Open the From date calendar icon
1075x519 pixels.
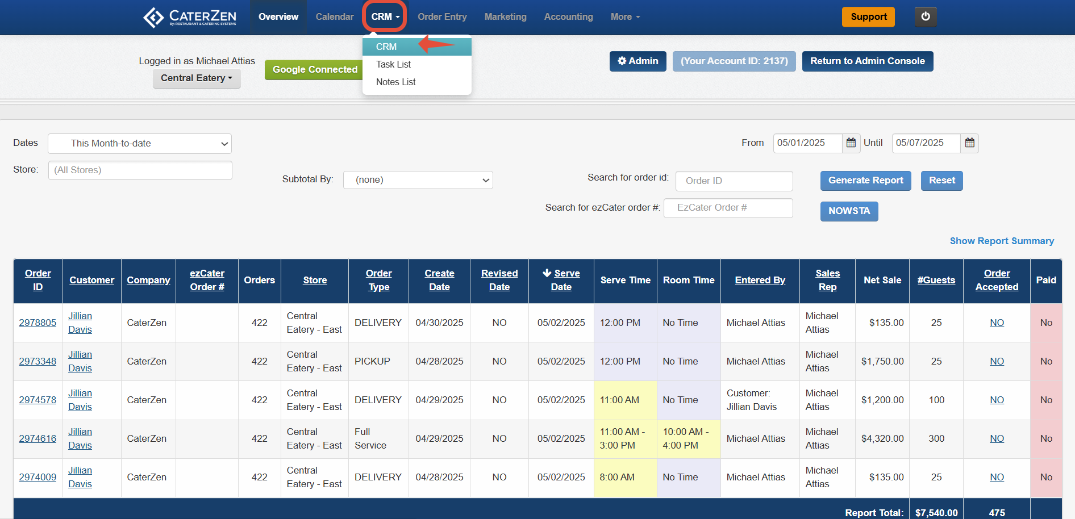click(851, 143)
